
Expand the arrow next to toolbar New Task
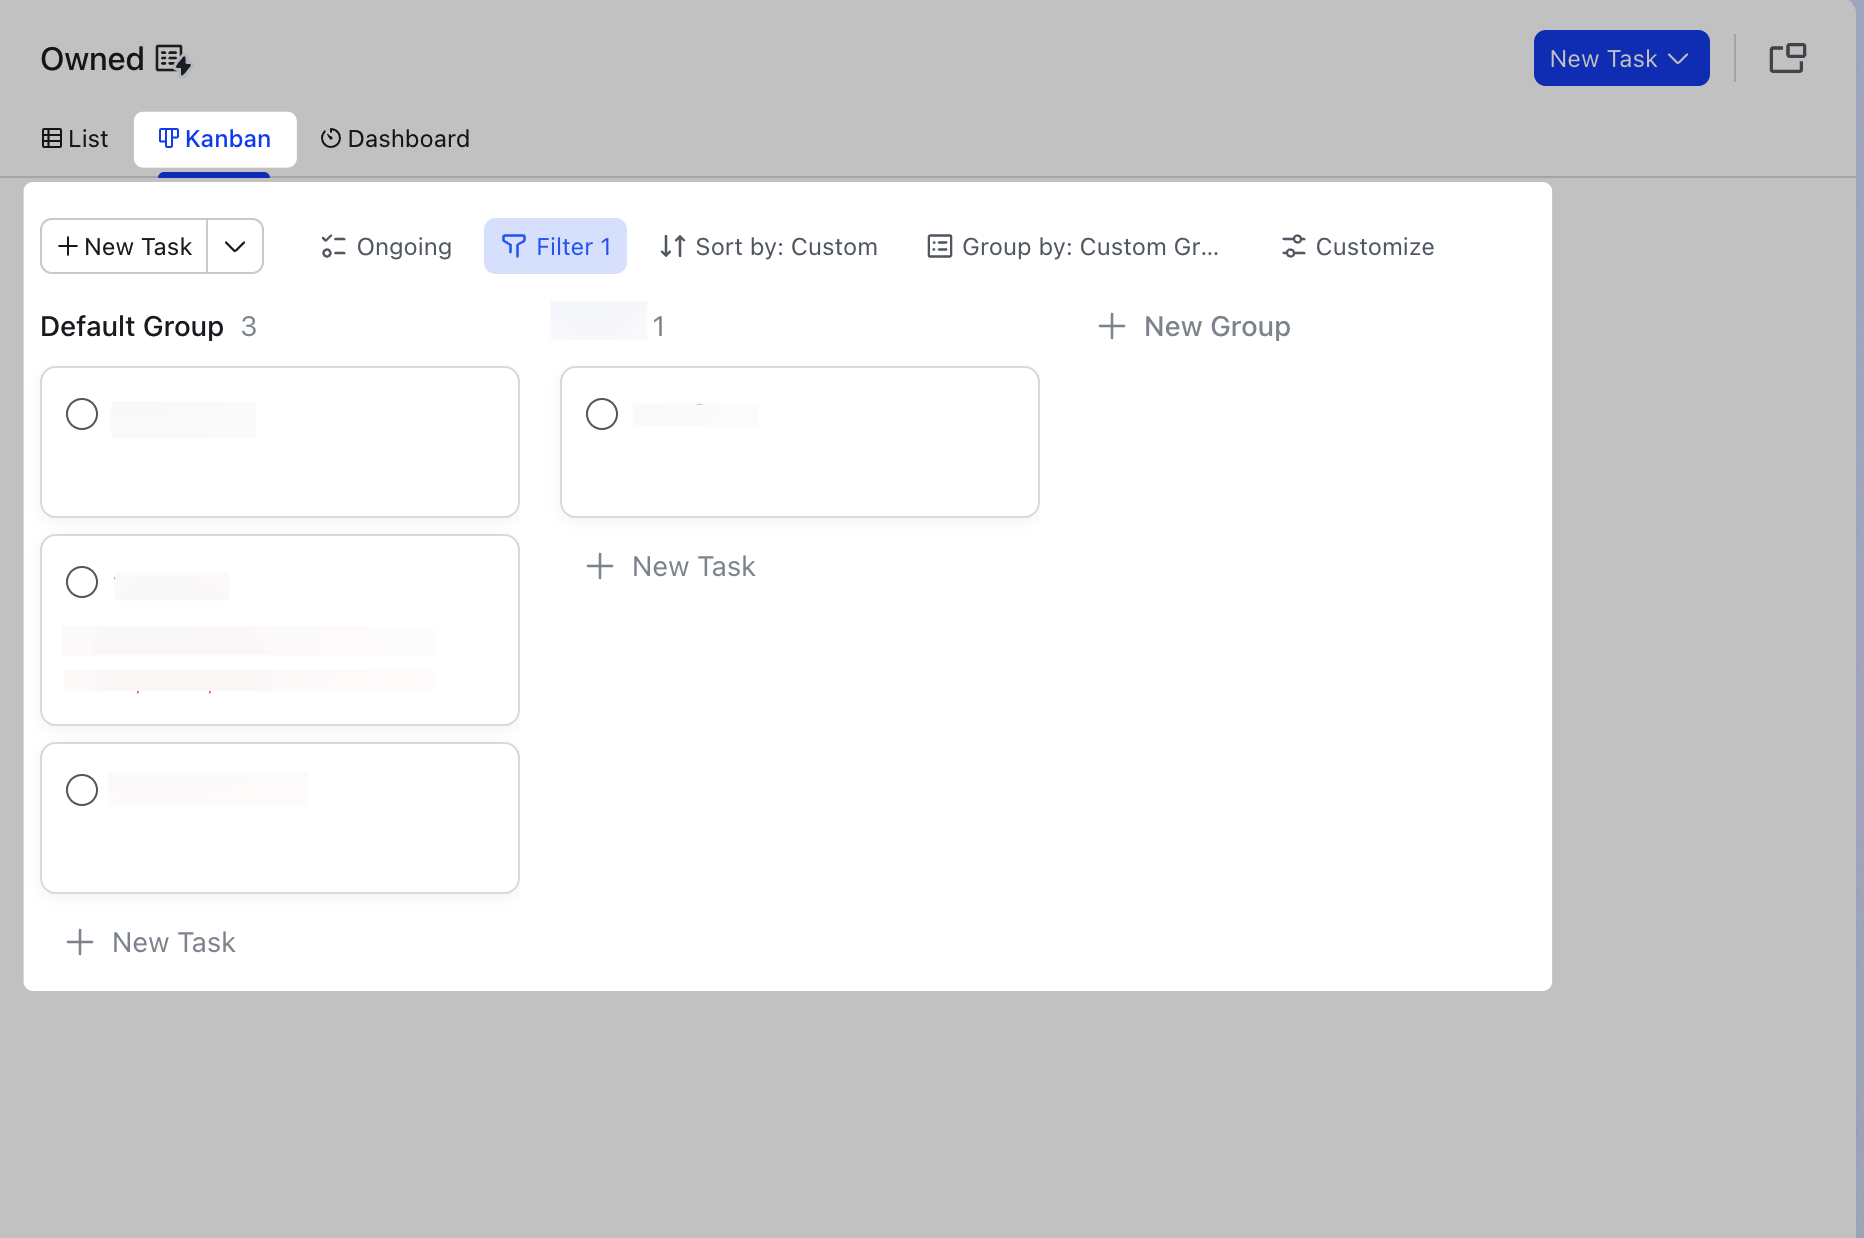coord(235,246)
